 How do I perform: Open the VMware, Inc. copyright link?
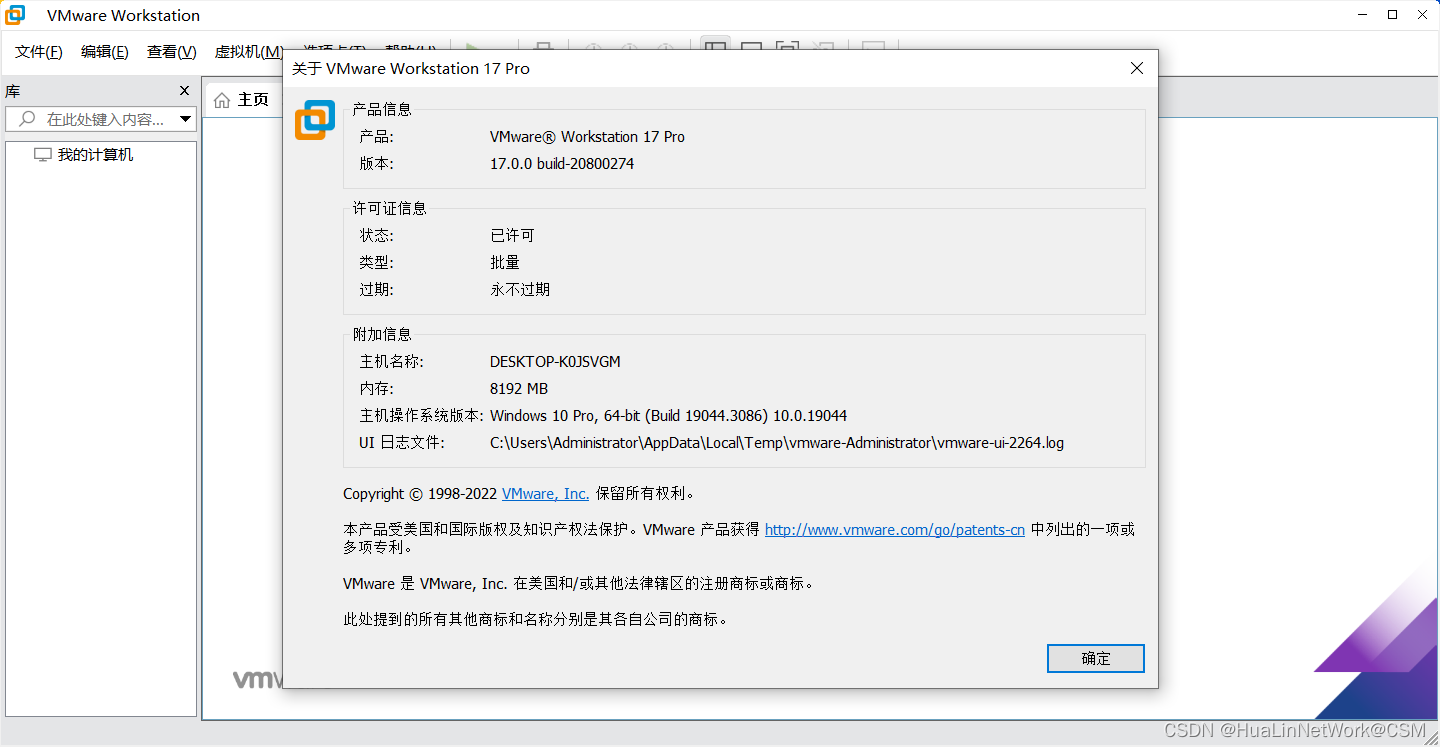click(x=545, y=493)
